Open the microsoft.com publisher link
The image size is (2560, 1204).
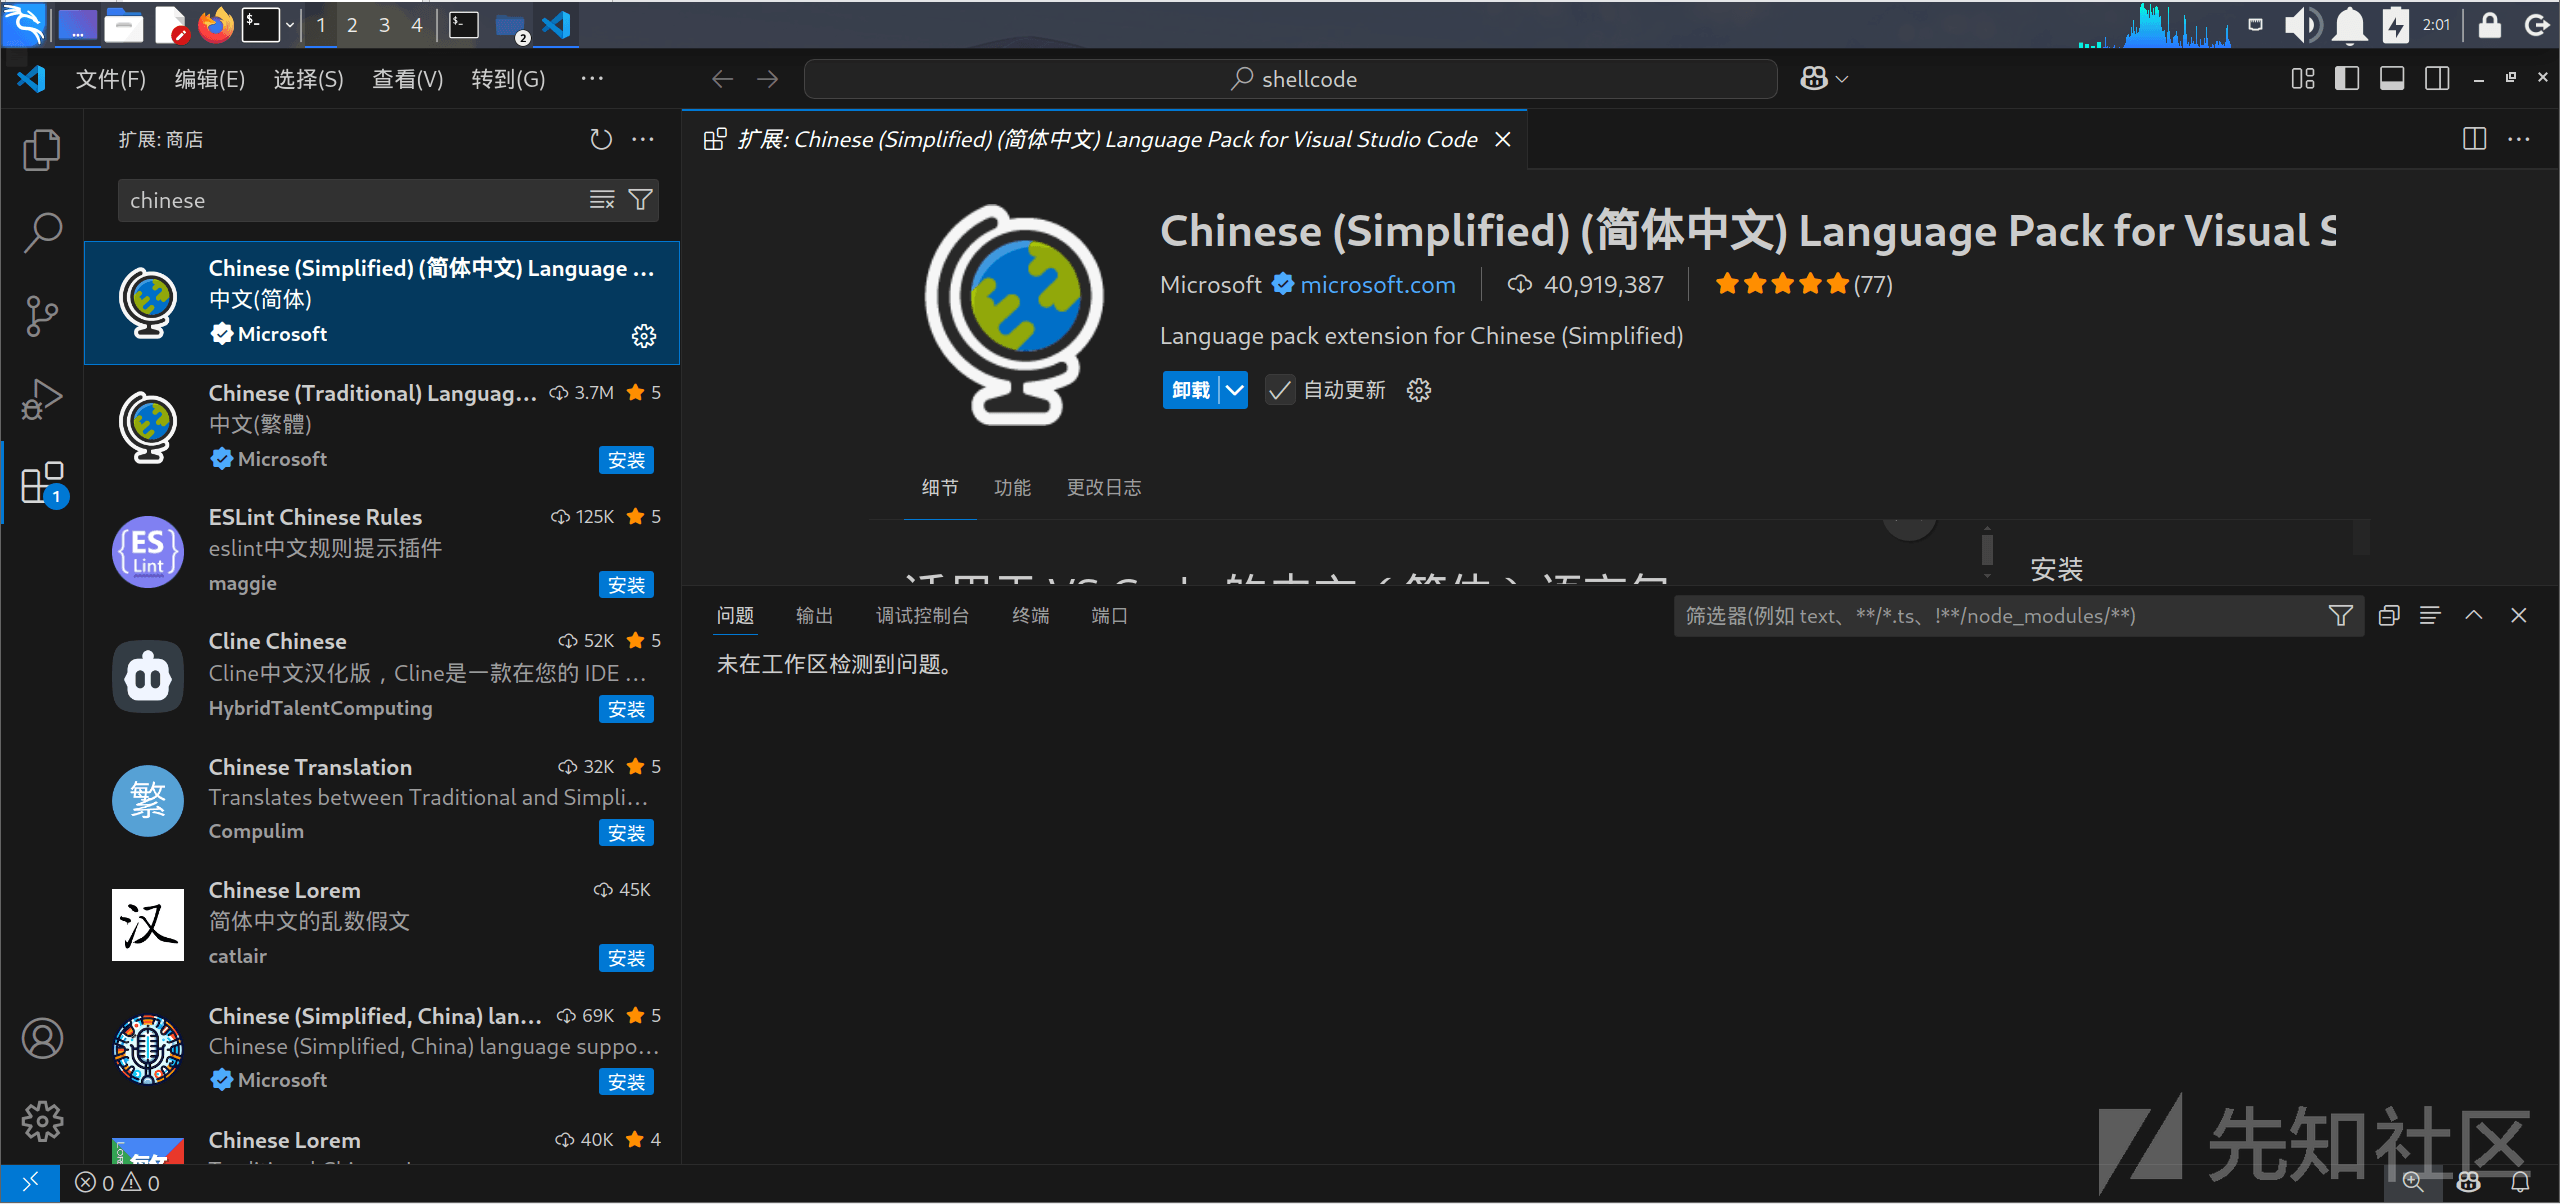[x=1377, y=285]
